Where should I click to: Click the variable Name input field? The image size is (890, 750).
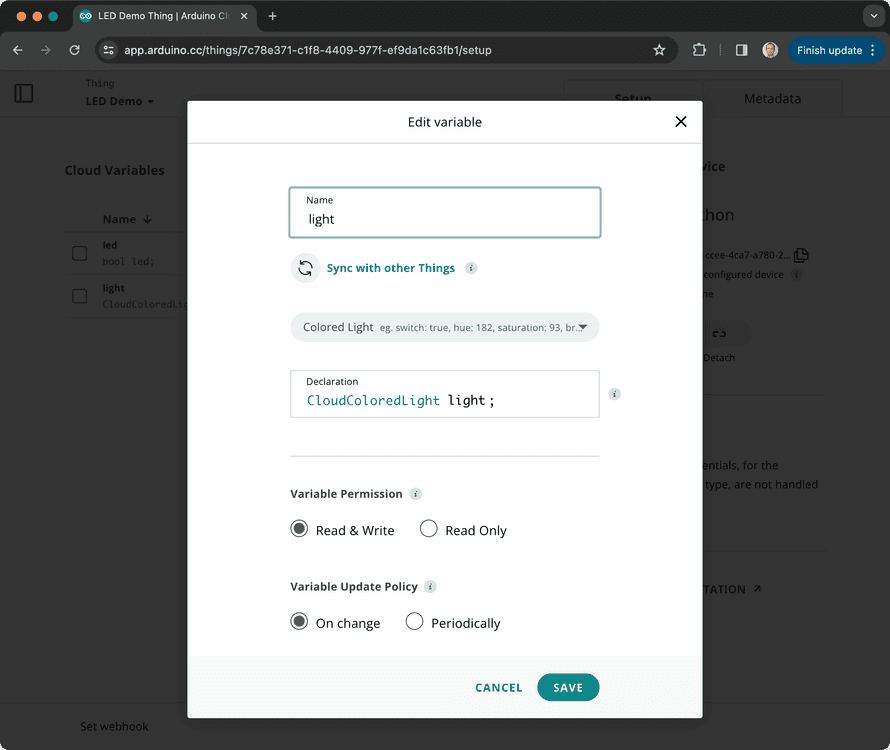click(444, 219)
